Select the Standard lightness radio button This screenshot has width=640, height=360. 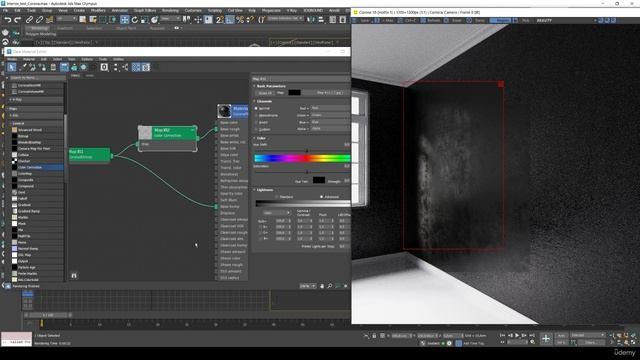276,197
